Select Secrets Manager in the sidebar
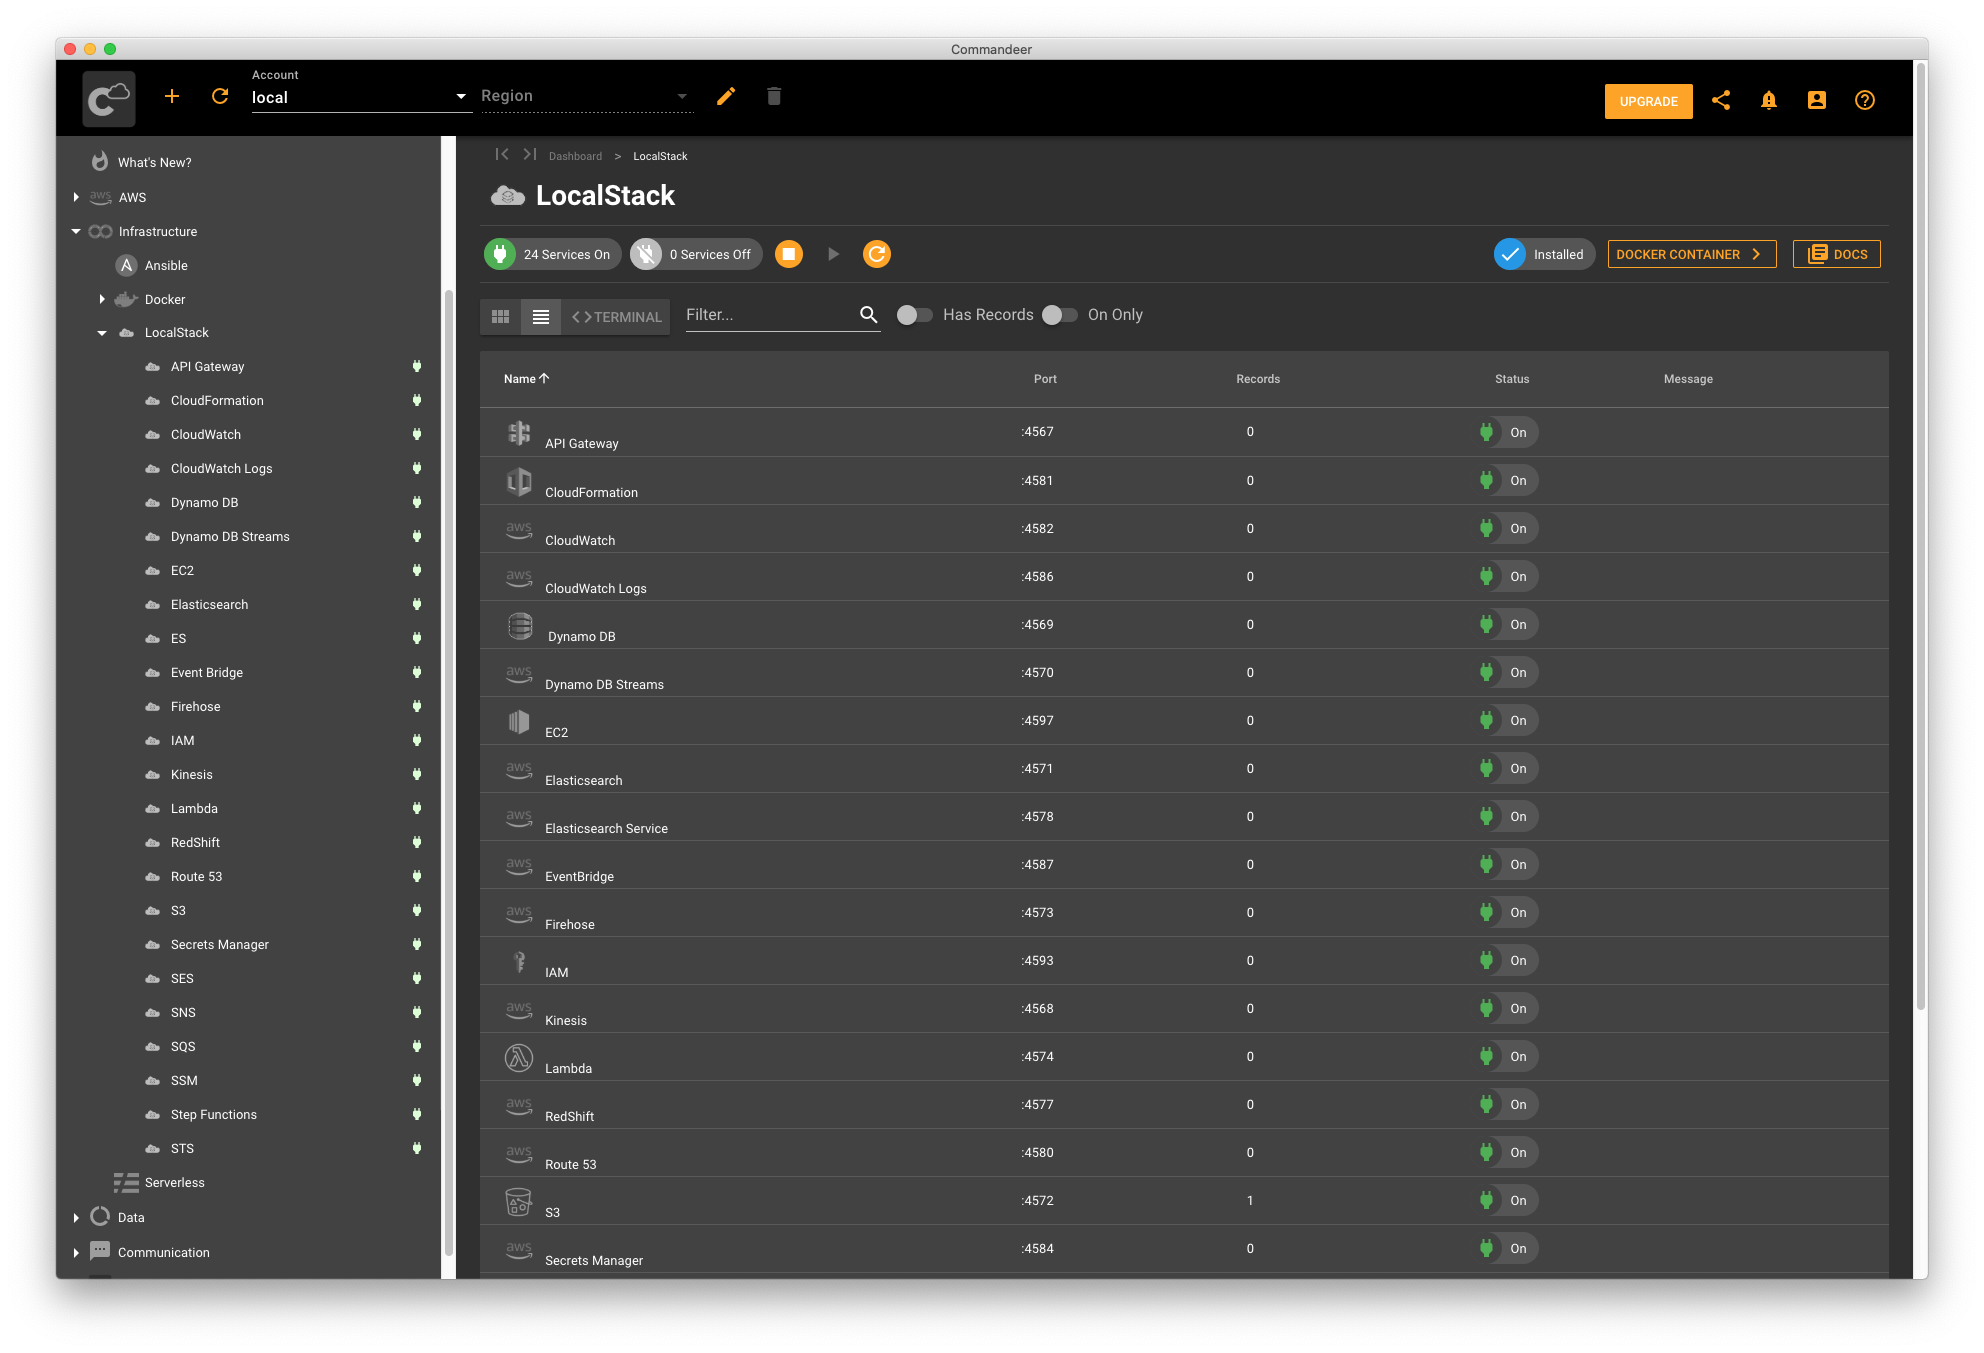This screenshot has height=1353, width=1984. 219,944
